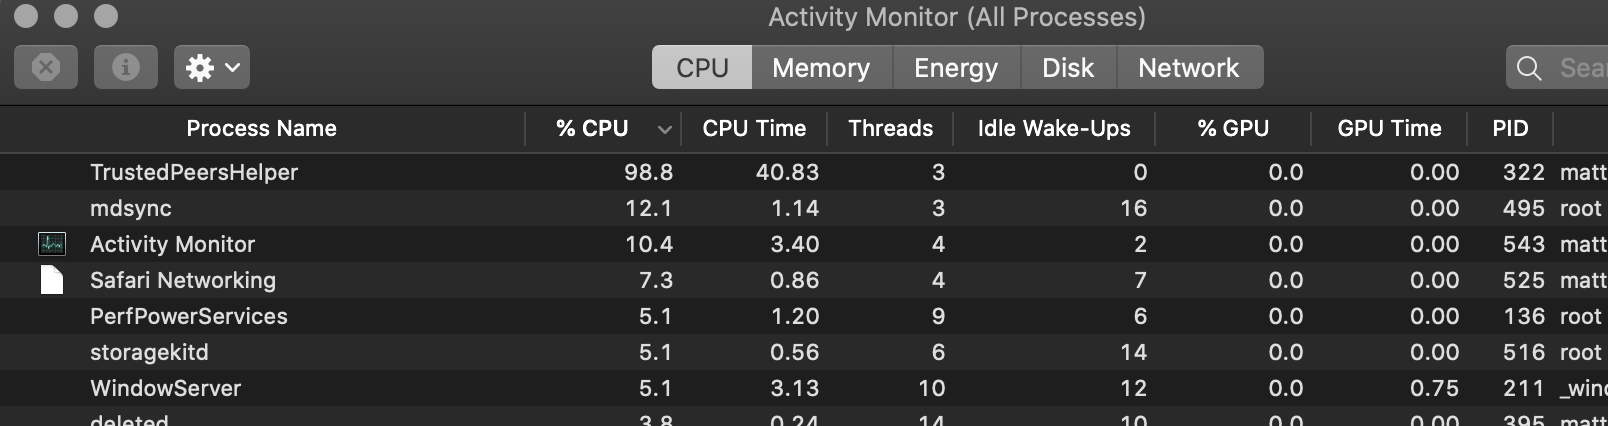Open the gear actions dropdown menu
Image resolution: width=1608 pixels, height=426 pixels.
click(x=211, y=67)
